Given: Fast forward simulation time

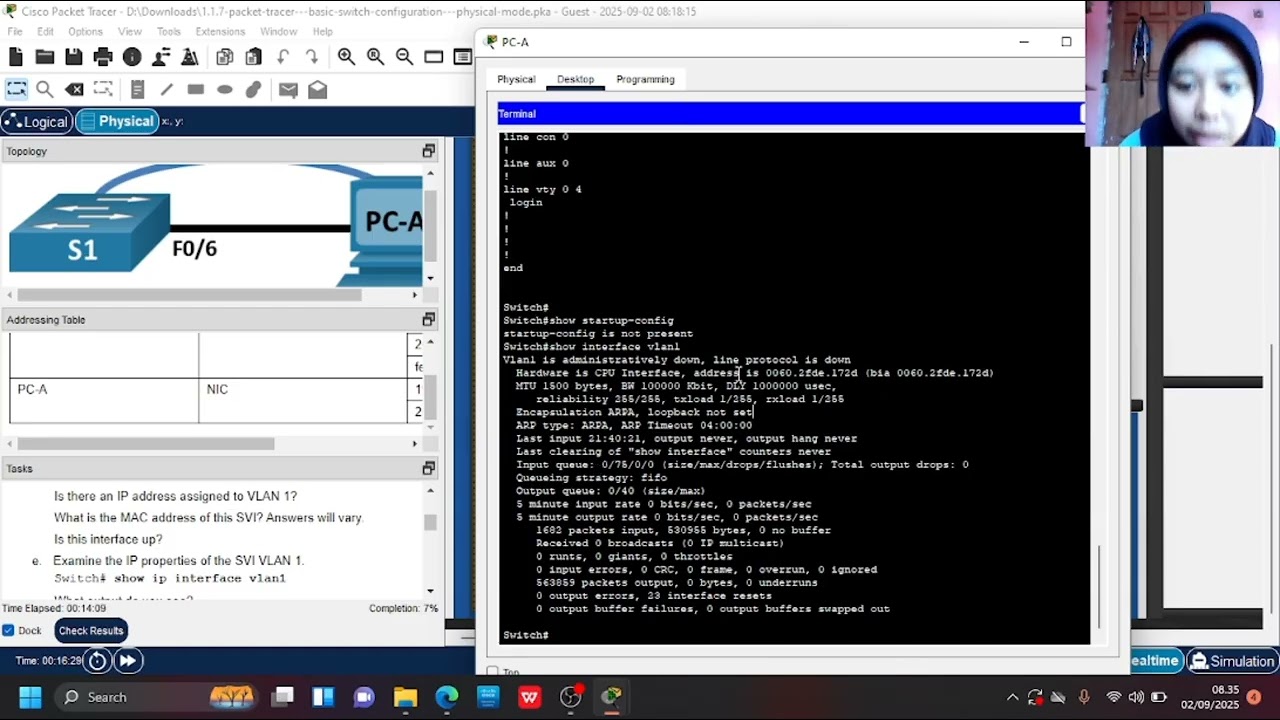Looking at the screenshot, I should [x=127, y=660].
